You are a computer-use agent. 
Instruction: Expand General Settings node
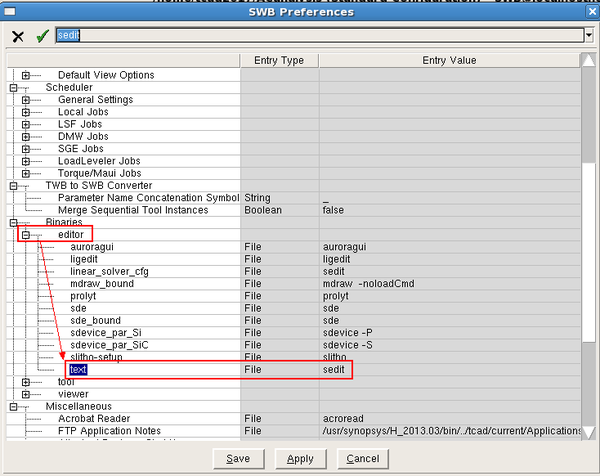click(26, 100)
